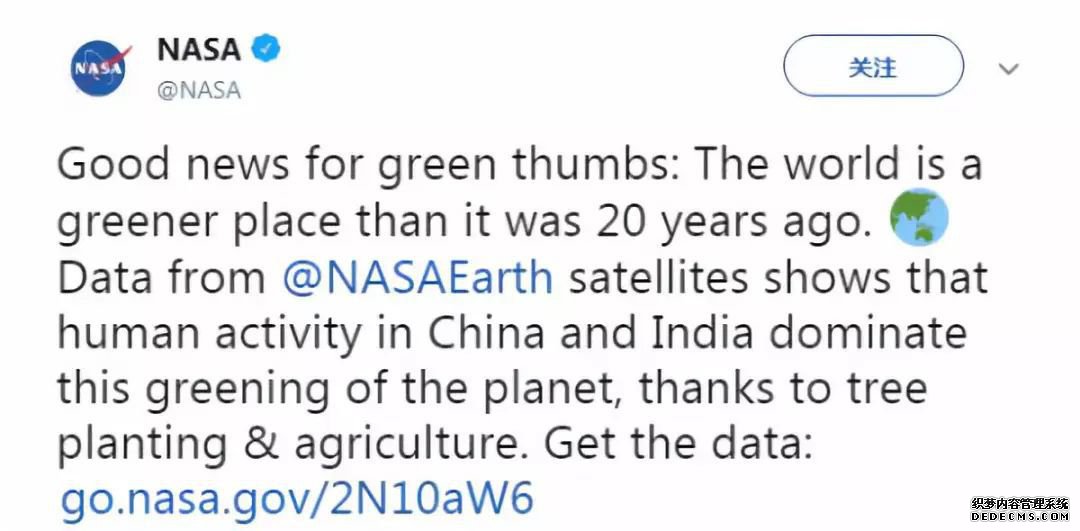Open the @NASAEarth mention link
The width and height of the screenshot is (1080, 531).
coord(418,277)
